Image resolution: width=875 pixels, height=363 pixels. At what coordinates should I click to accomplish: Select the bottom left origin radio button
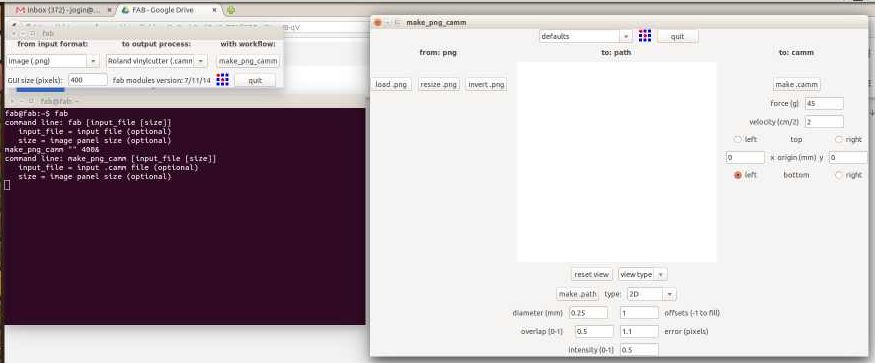pyautogui.click(x=738, y=175)
